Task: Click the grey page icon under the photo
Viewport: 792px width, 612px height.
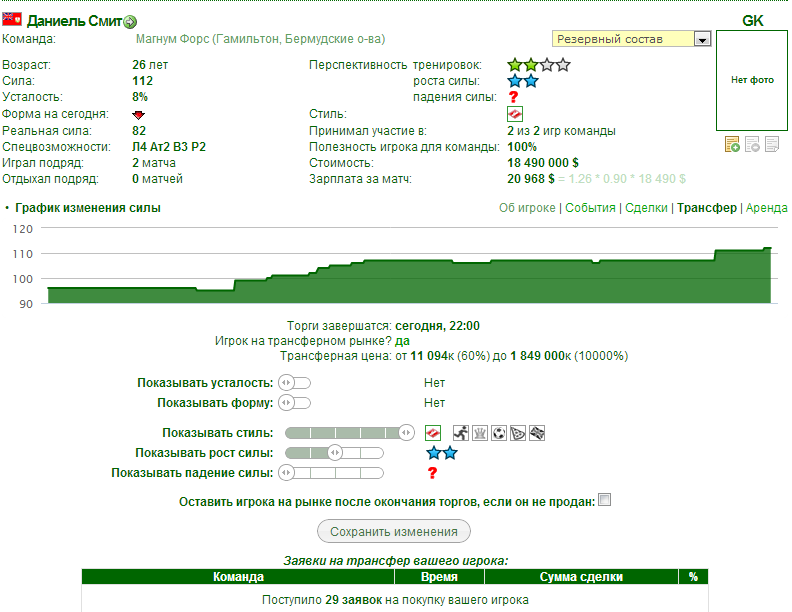Action: click(772, 144)
